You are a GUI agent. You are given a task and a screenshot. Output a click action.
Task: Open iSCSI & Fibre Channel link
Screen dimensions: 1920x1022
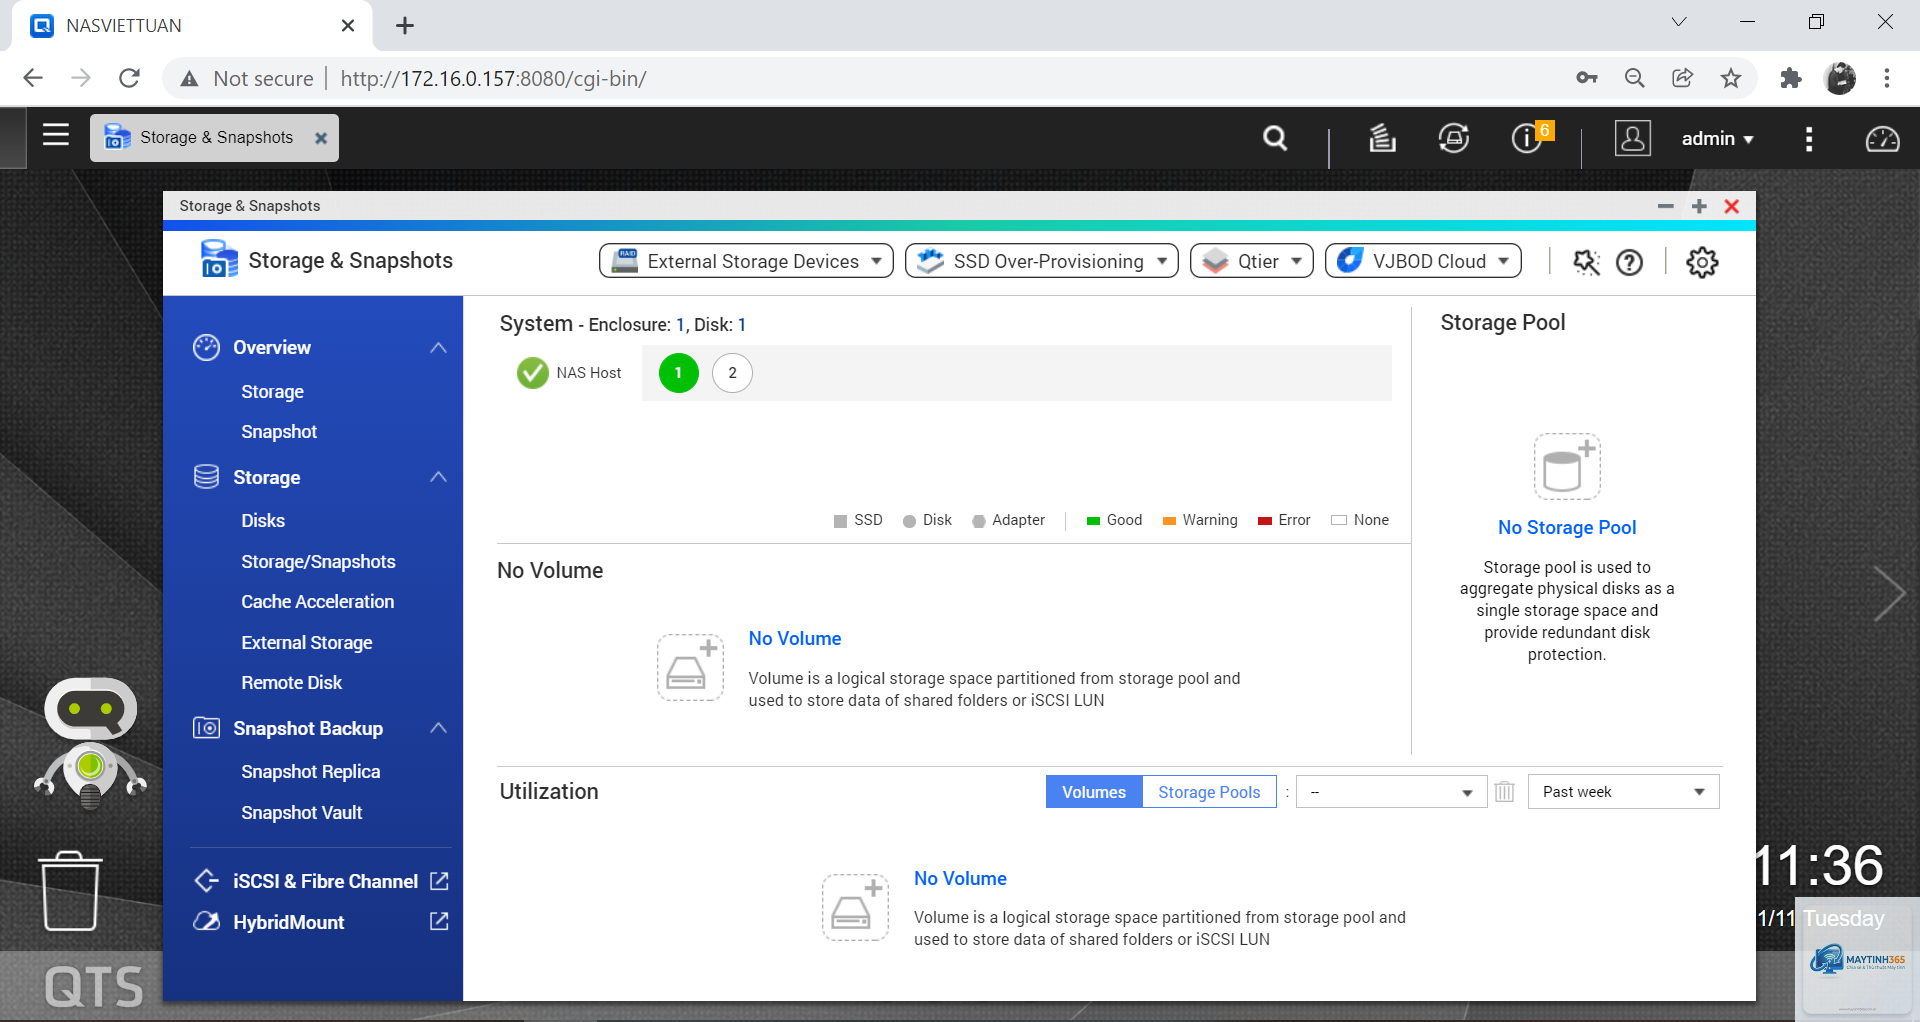325,881
